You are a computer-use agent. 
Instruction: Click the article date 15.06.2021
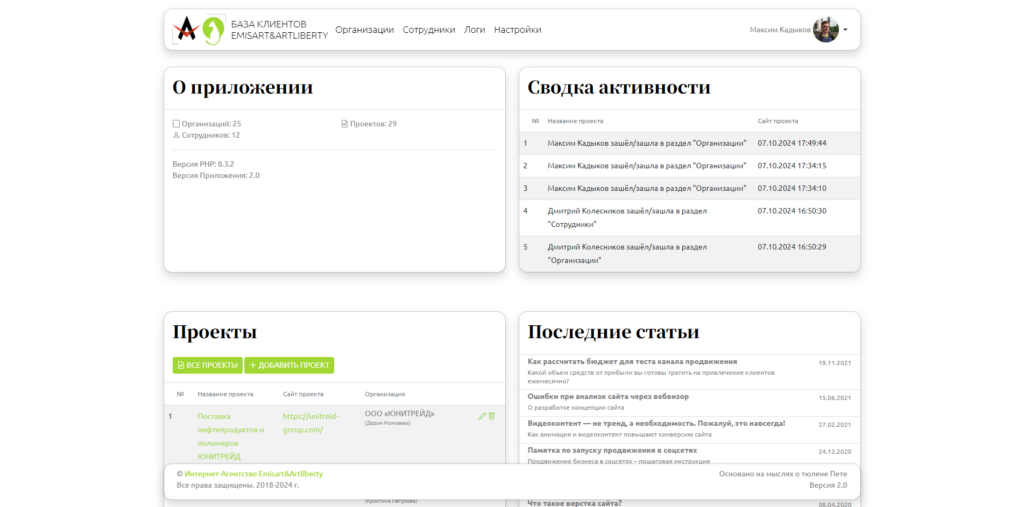[835, 398]
